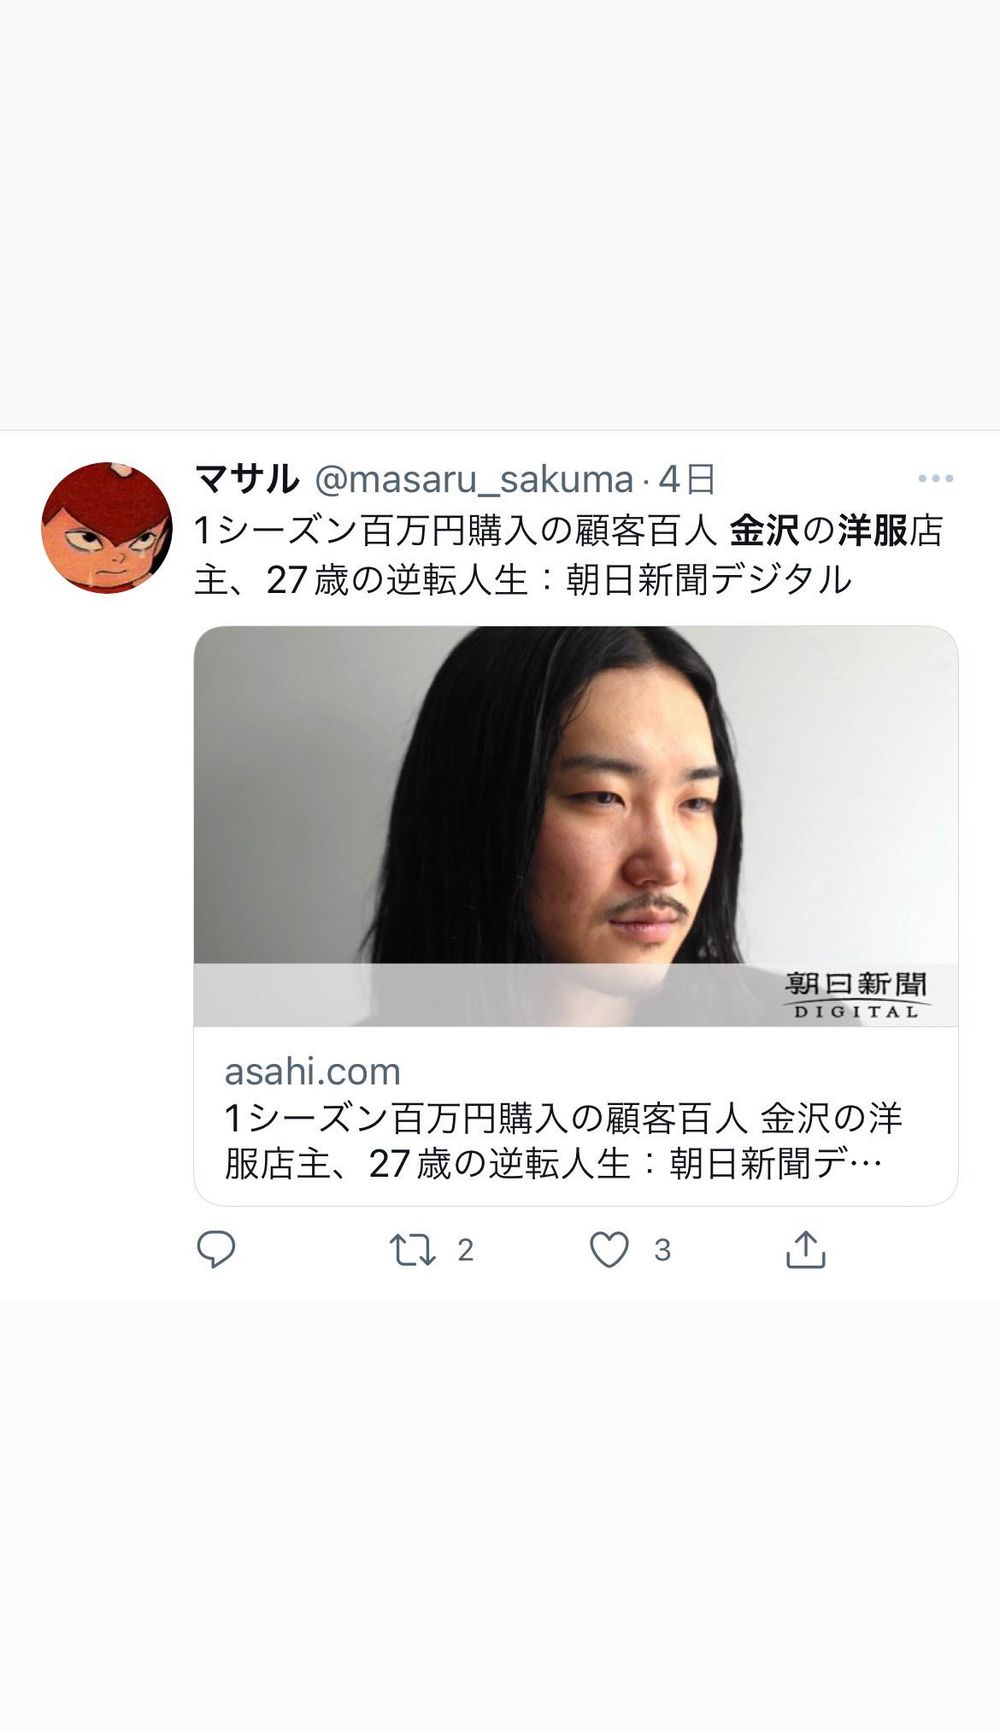Open the card headline below asahi.com

point(564,1140)
